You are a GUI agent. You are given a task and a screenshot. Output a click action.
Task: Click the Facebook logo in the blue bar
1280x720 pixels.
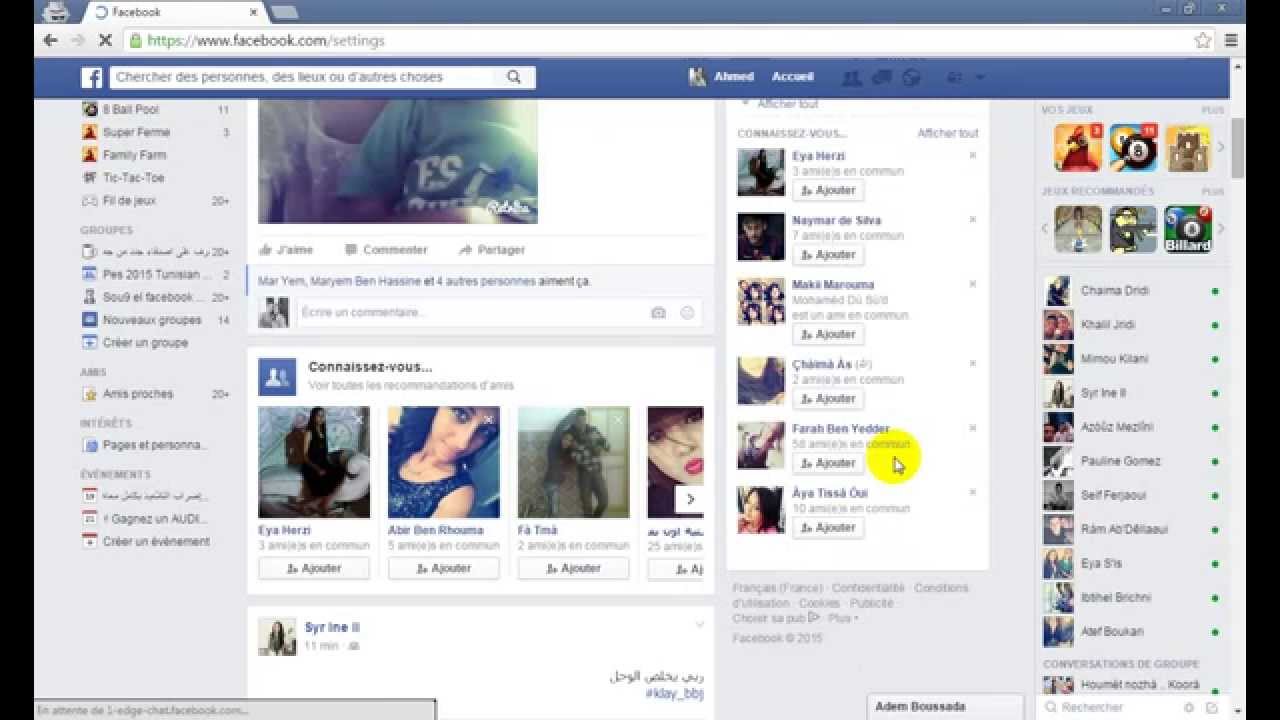(x=92, y=77)
